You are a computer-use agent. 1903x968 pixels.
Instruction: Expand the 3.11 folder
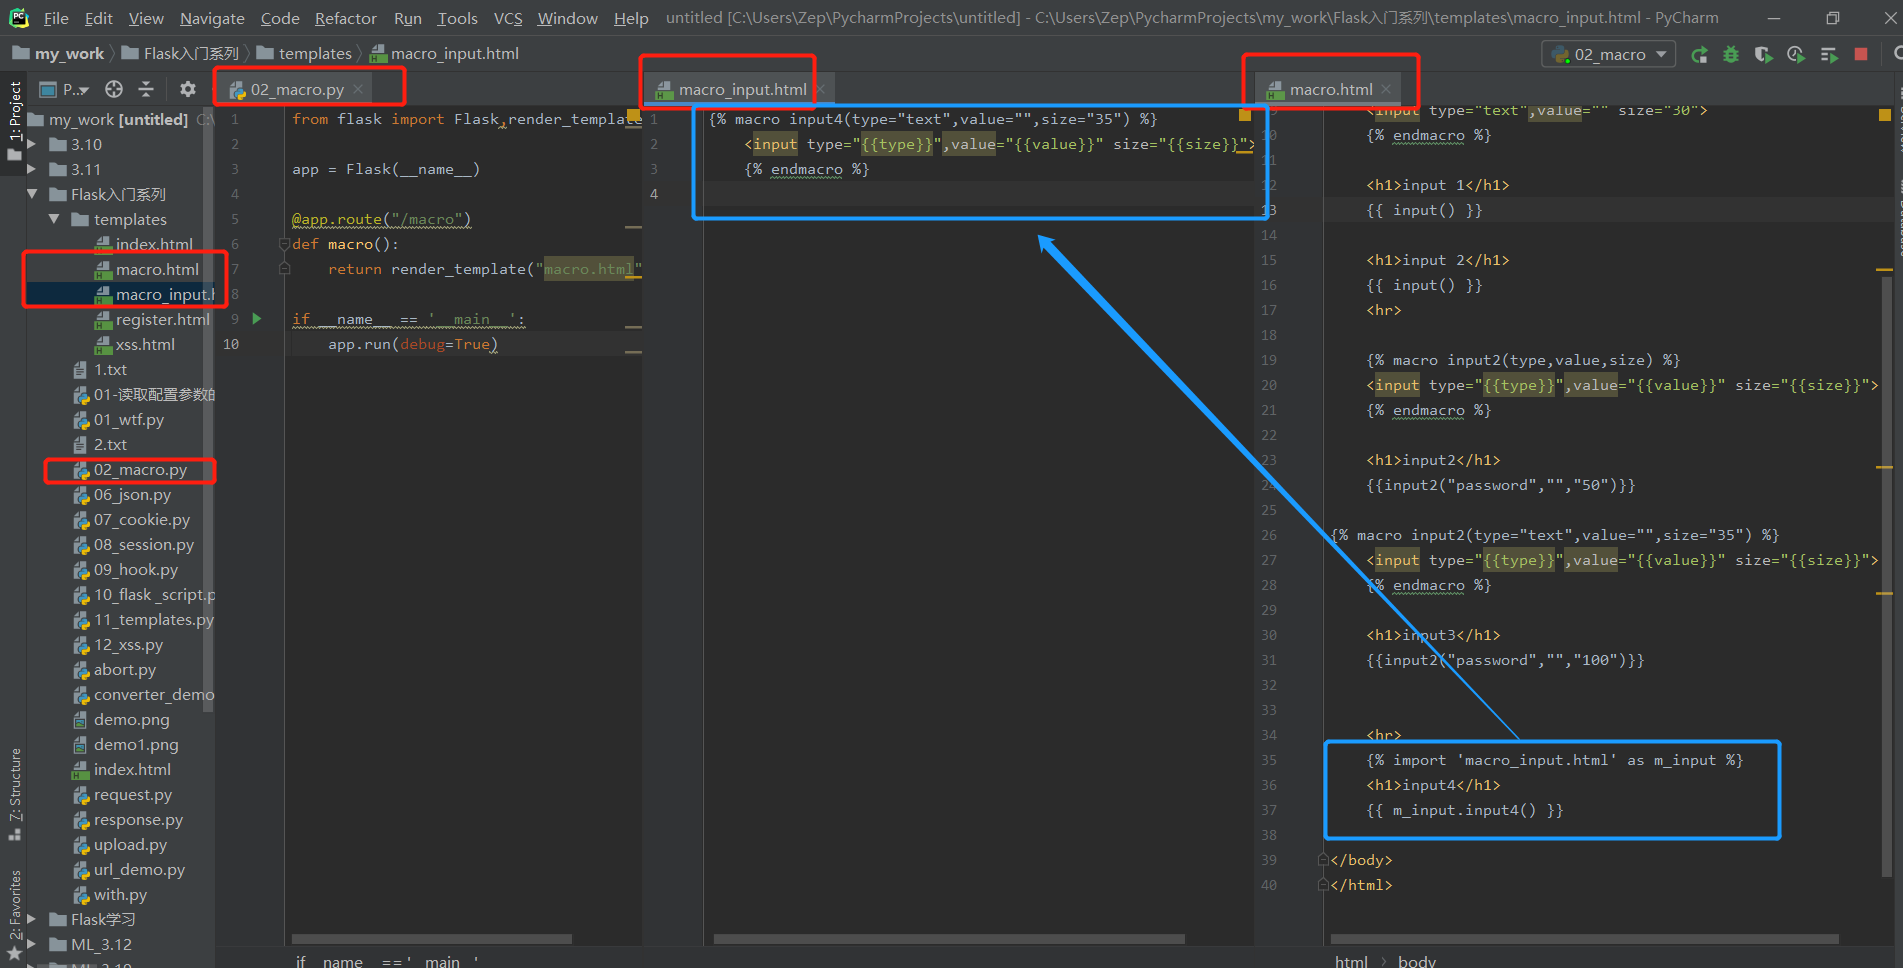click(32, 169)
